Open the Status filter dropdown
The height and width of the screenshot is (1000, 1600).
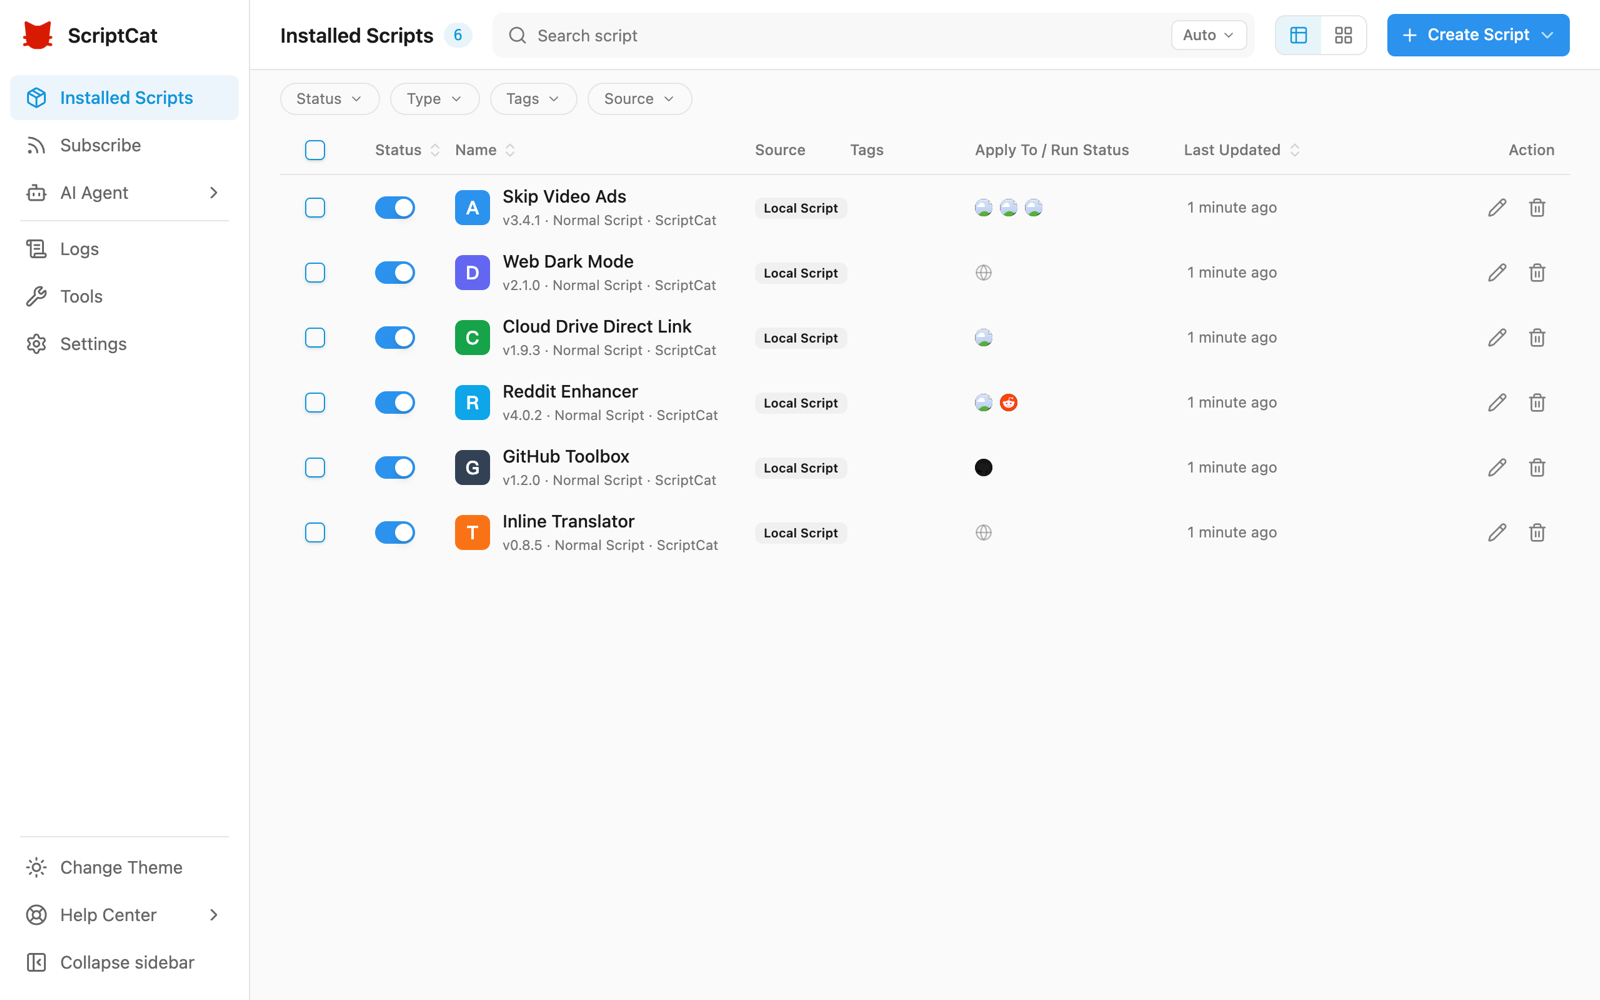coord(329,99)
